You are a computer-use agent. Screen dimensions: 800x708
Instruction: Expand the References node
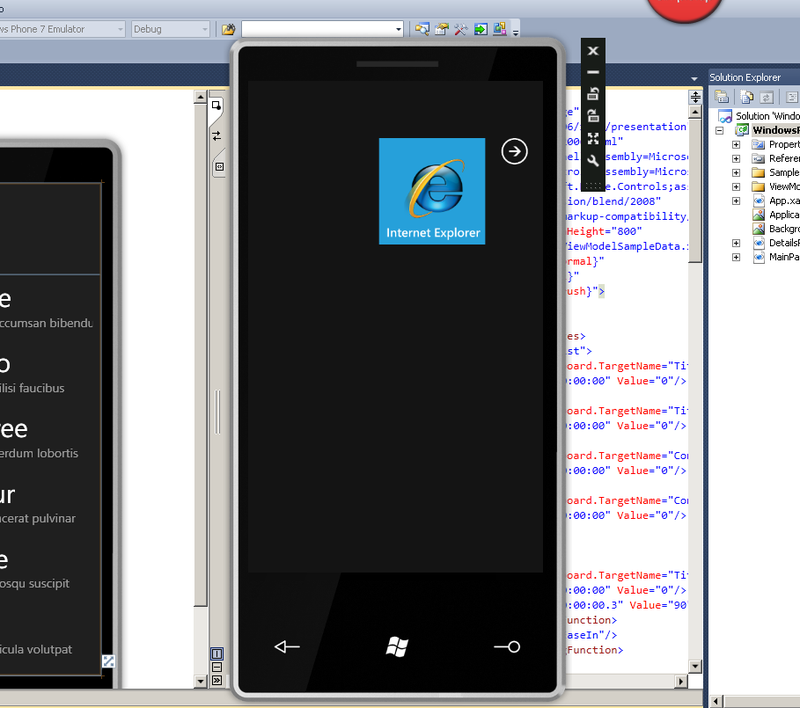(736, 159)
